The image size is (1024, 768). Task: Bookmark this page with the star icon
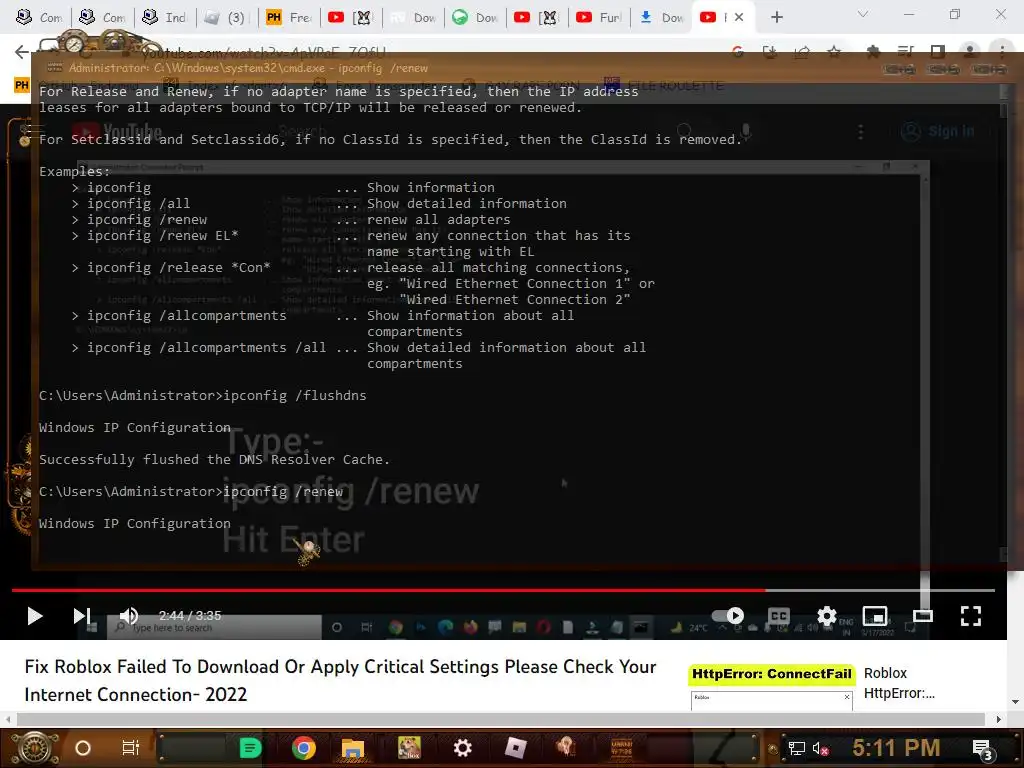click(x=834, y=52)
